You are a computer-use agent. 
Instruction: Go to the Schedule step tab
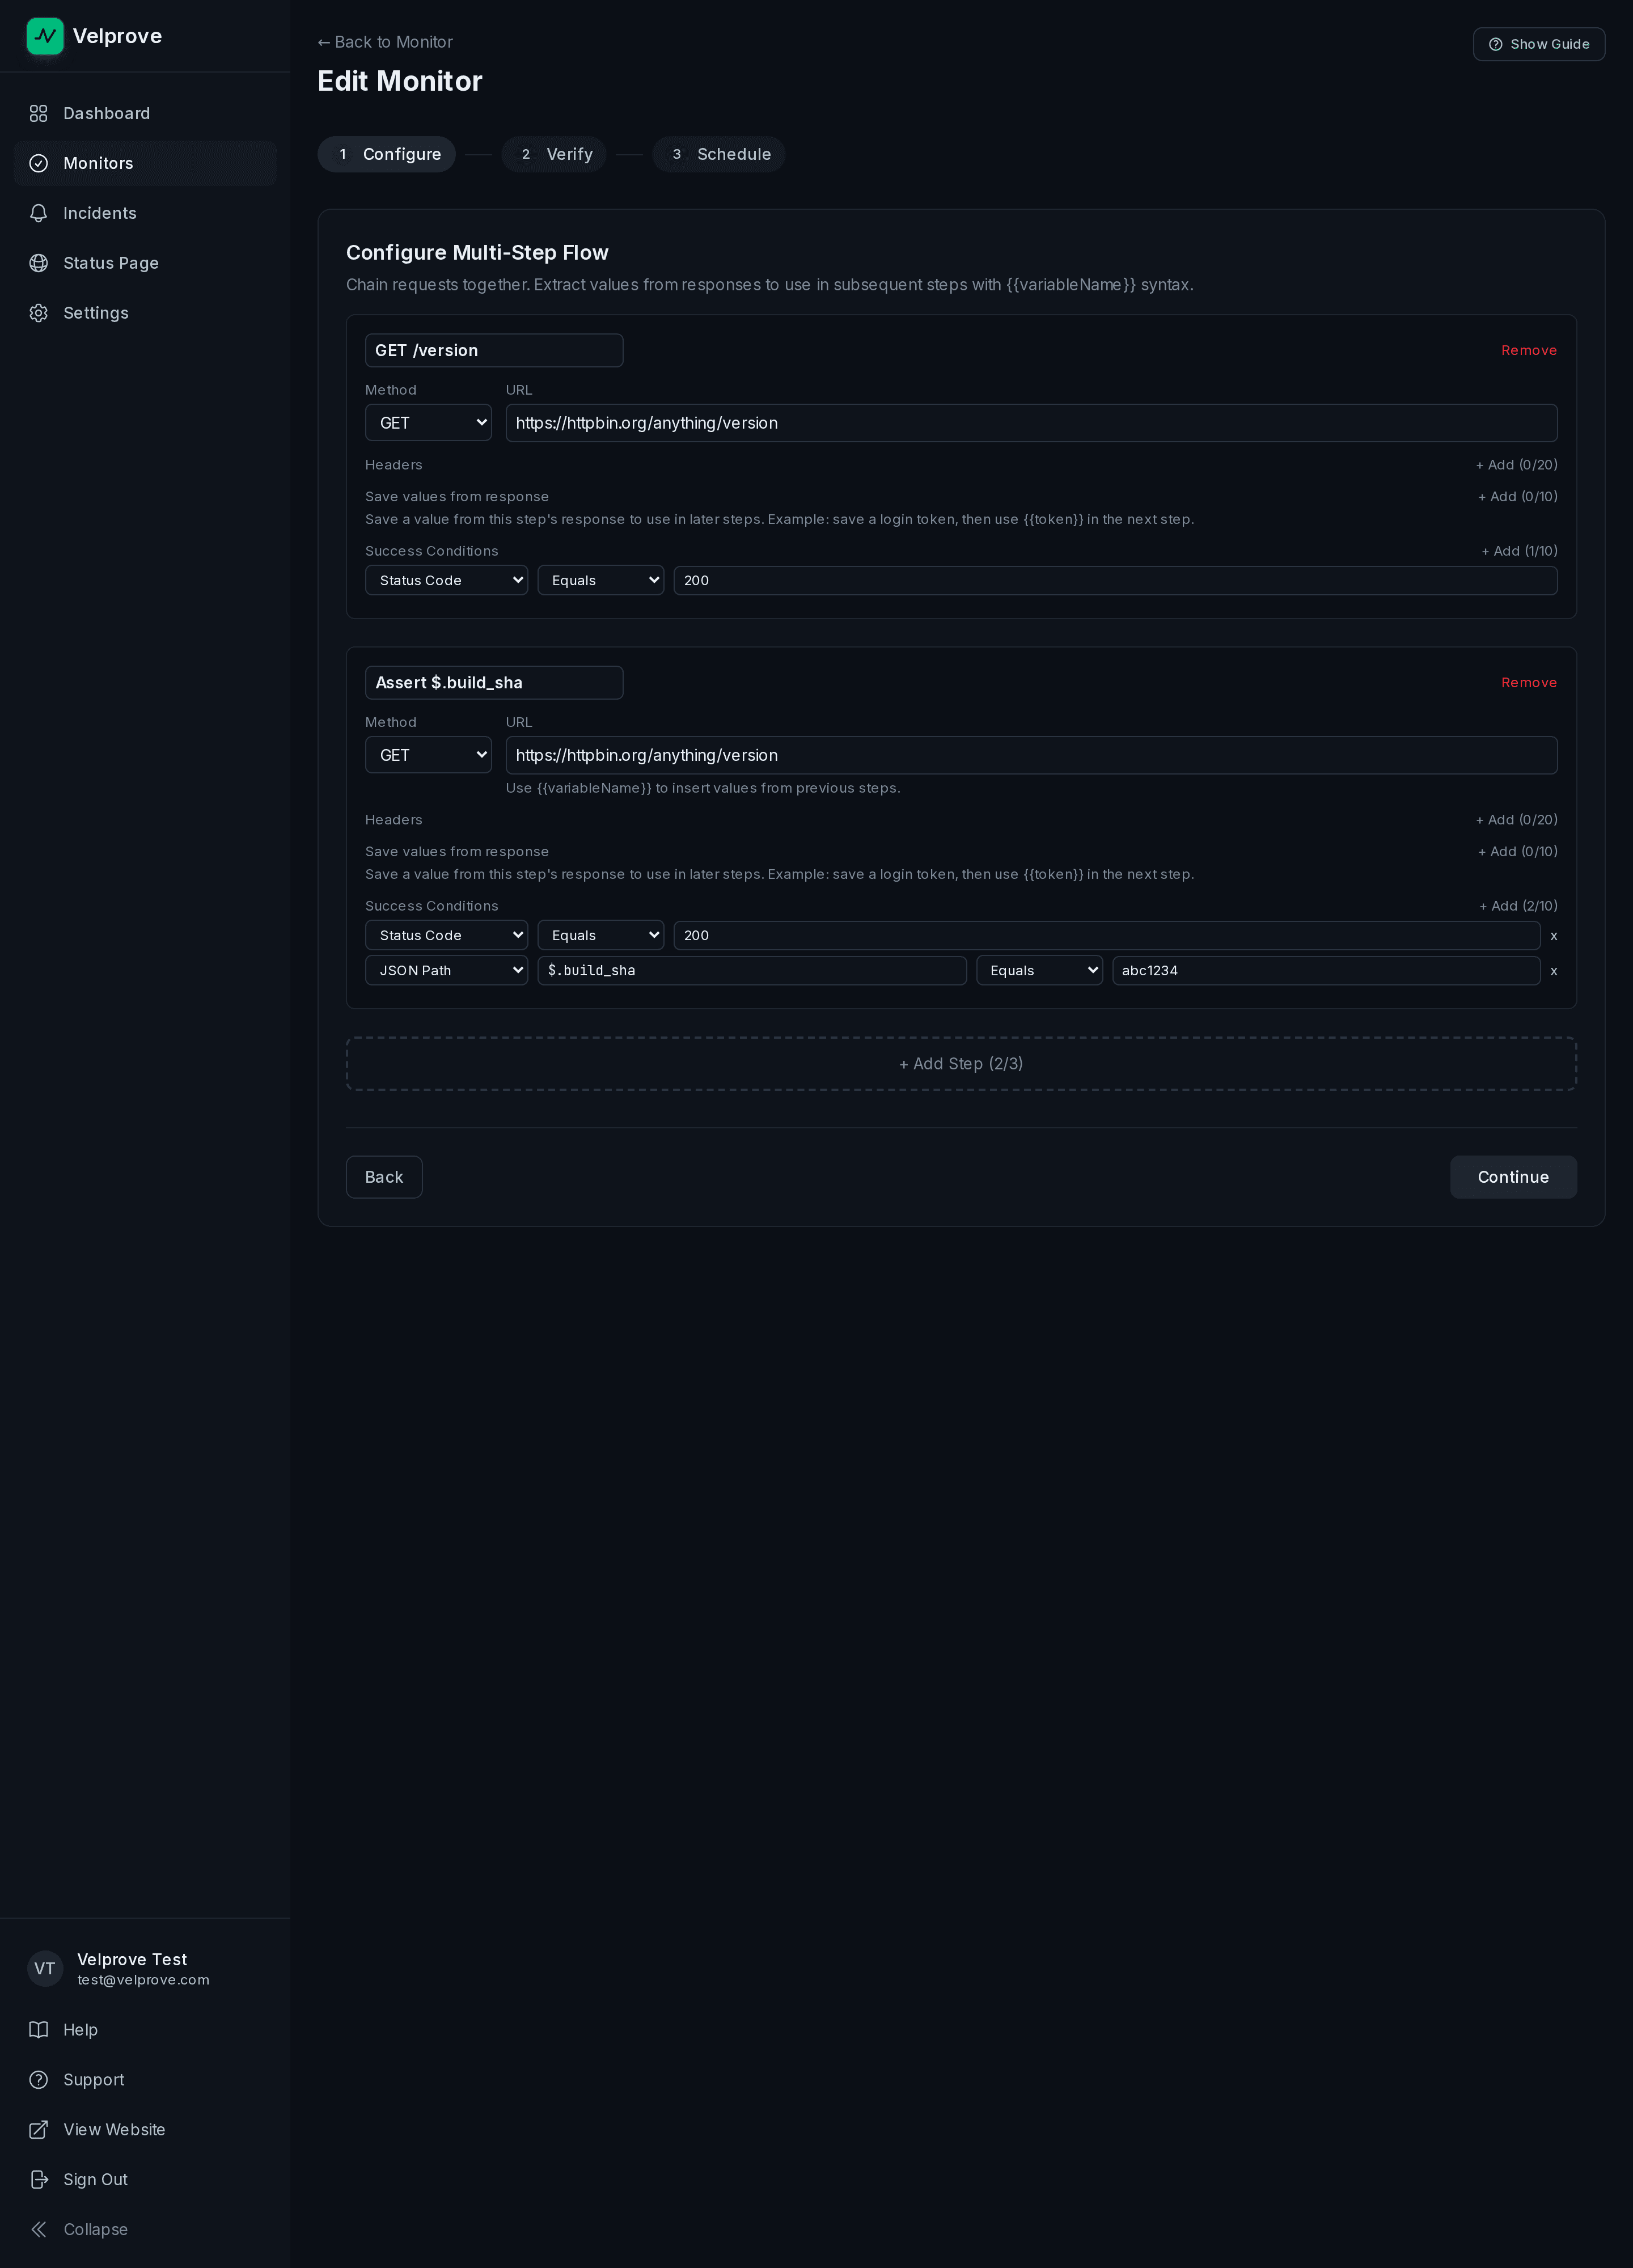[719, 155]
